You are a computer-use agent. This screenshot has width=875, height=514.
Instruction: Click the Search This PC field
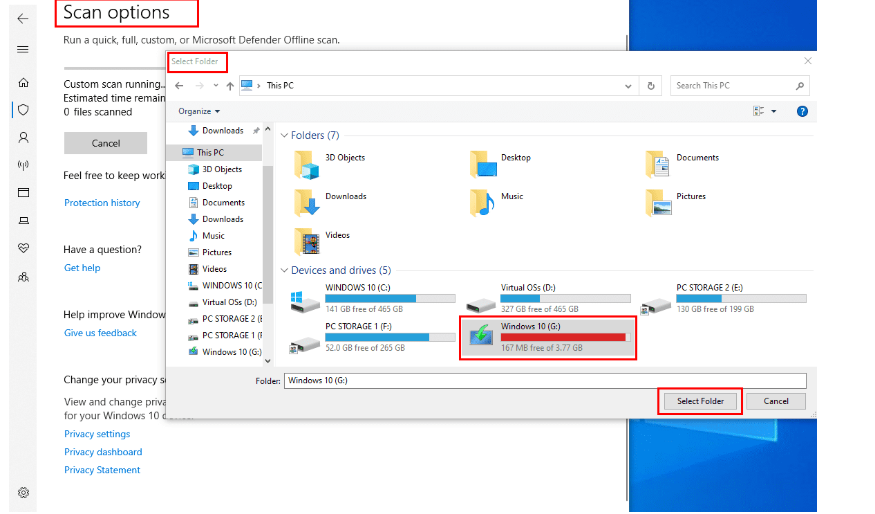pyautogui.click(x=738, y=86)
